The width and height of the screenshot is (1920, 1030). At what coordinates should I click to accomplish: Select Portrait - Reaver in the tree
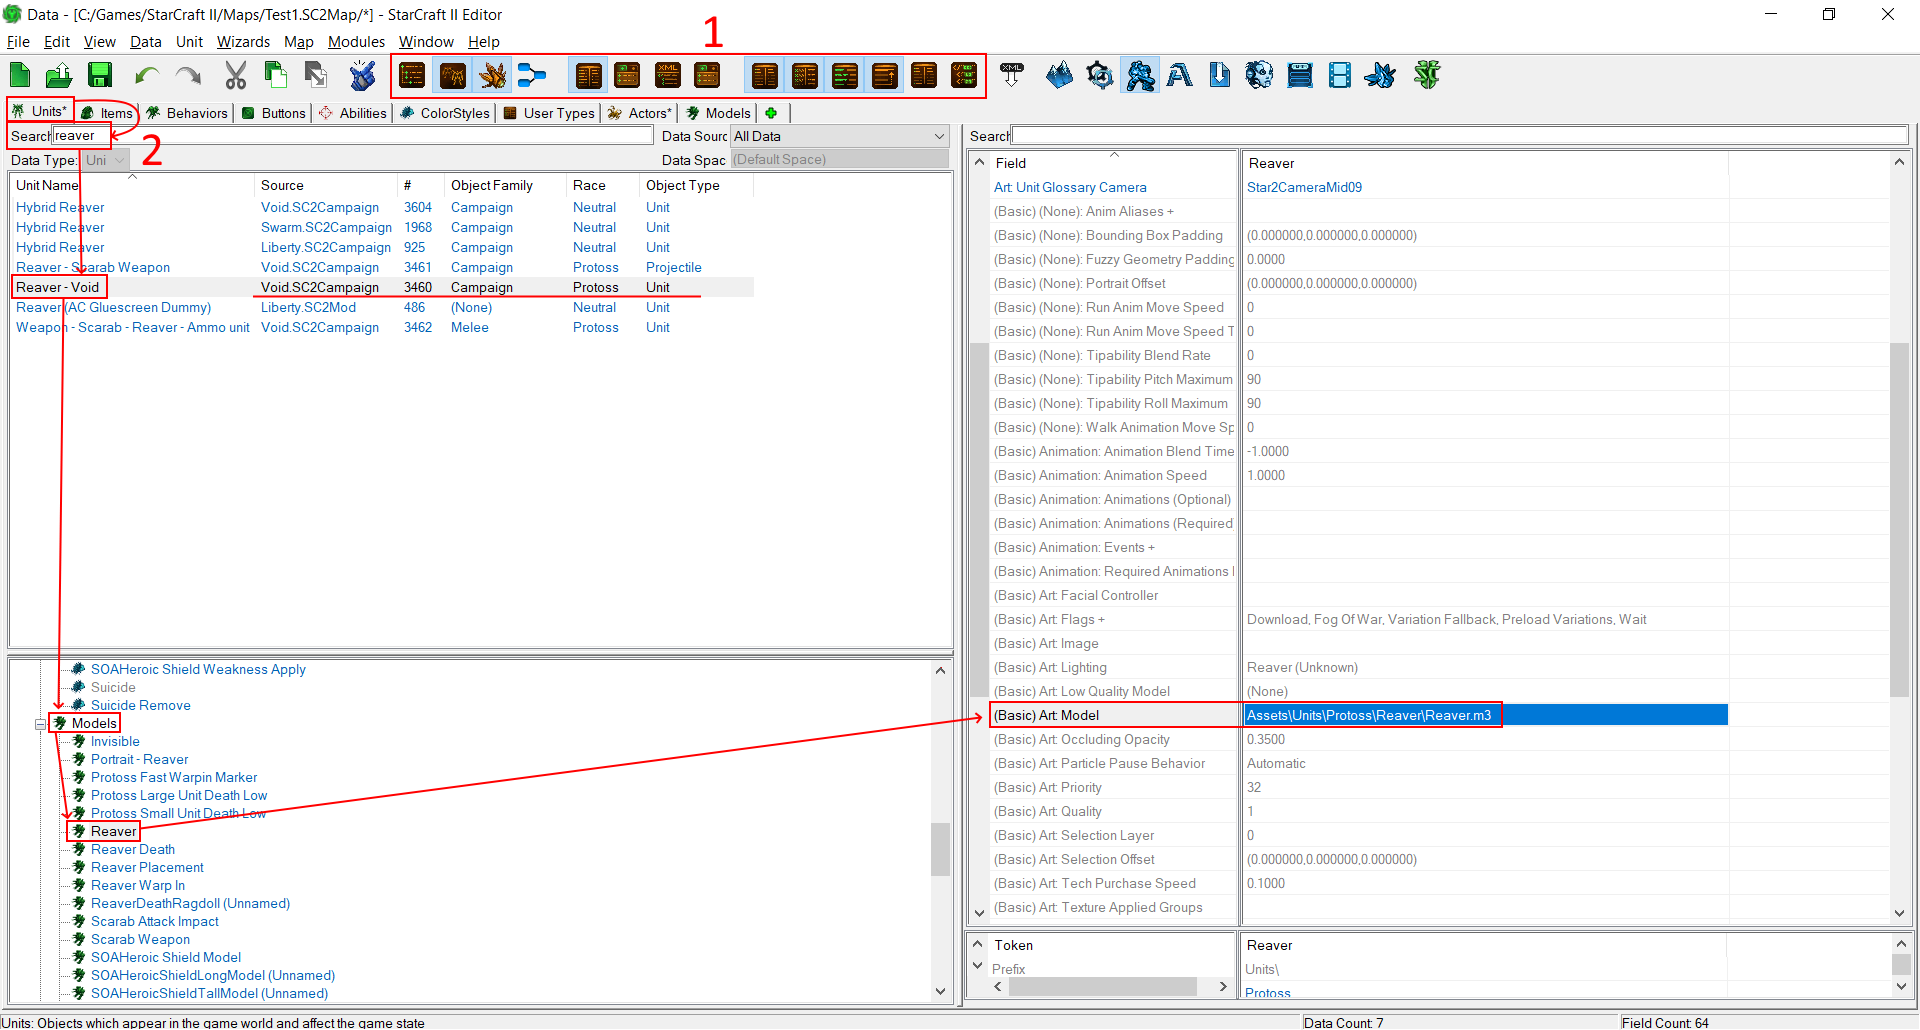pos(140,760)
